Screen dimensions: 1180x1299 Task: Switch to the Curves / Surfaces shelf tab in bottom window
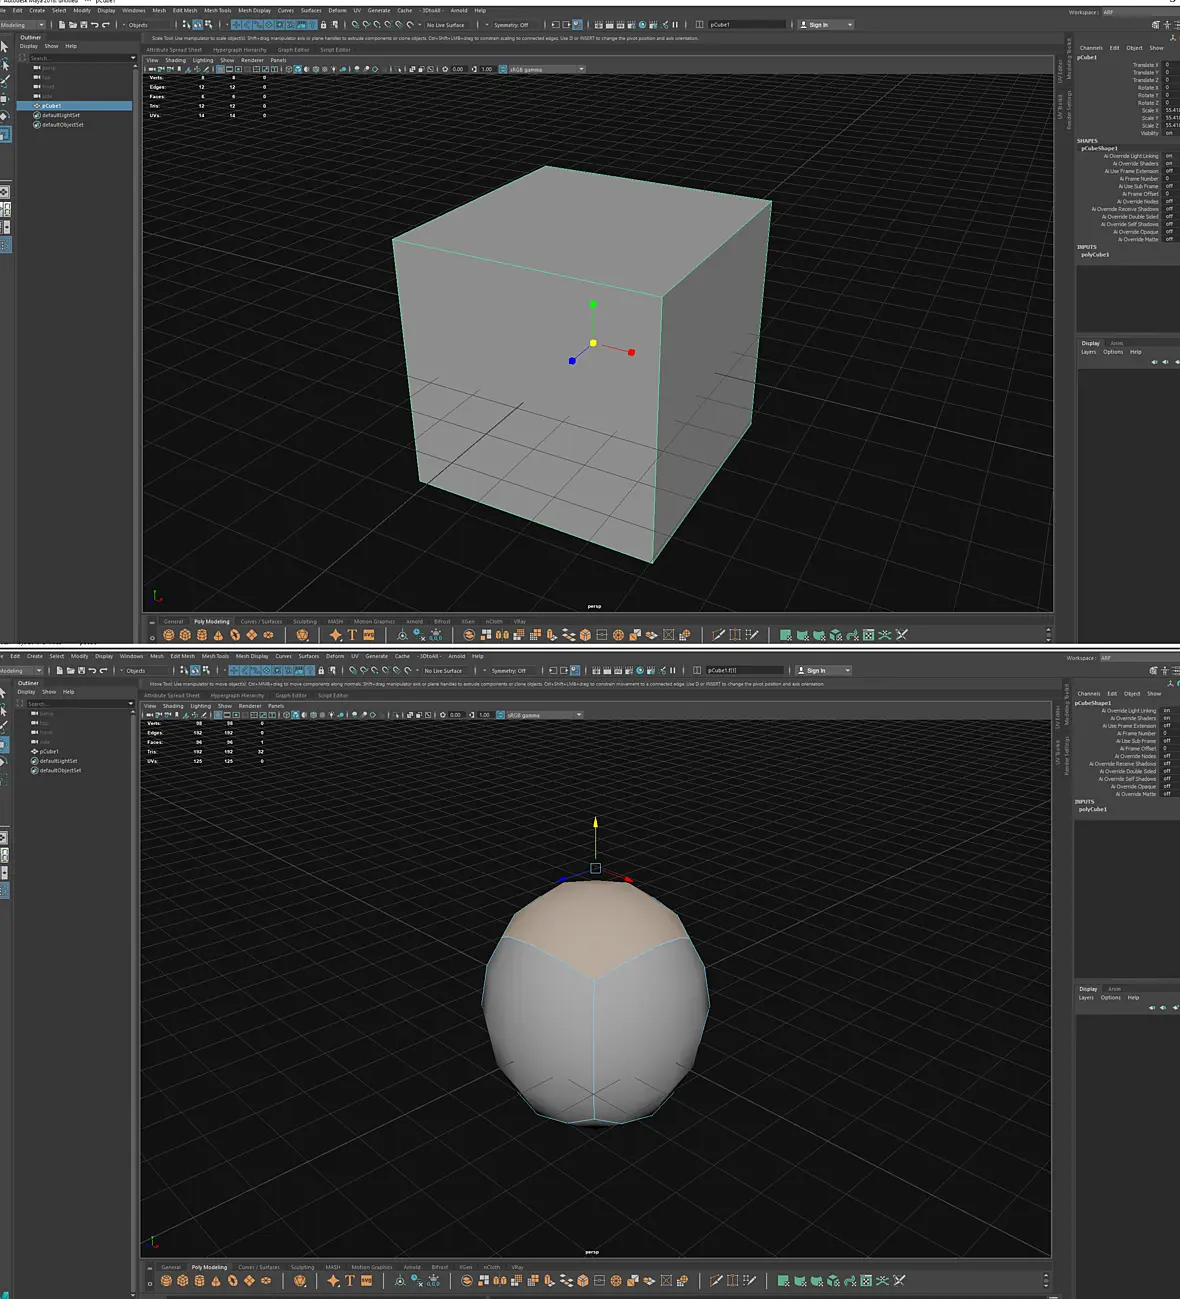coord(260,1268)
